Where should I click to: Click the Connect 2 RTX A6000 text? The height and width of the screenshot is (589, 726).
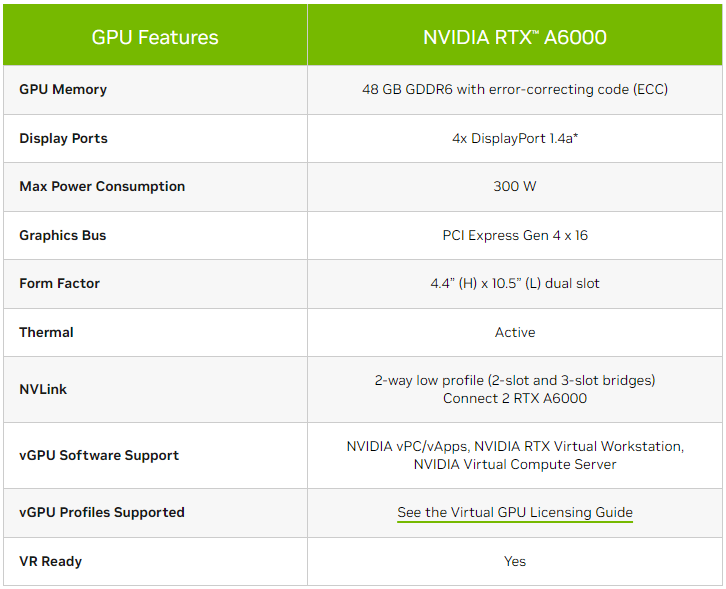coord(515,399)
